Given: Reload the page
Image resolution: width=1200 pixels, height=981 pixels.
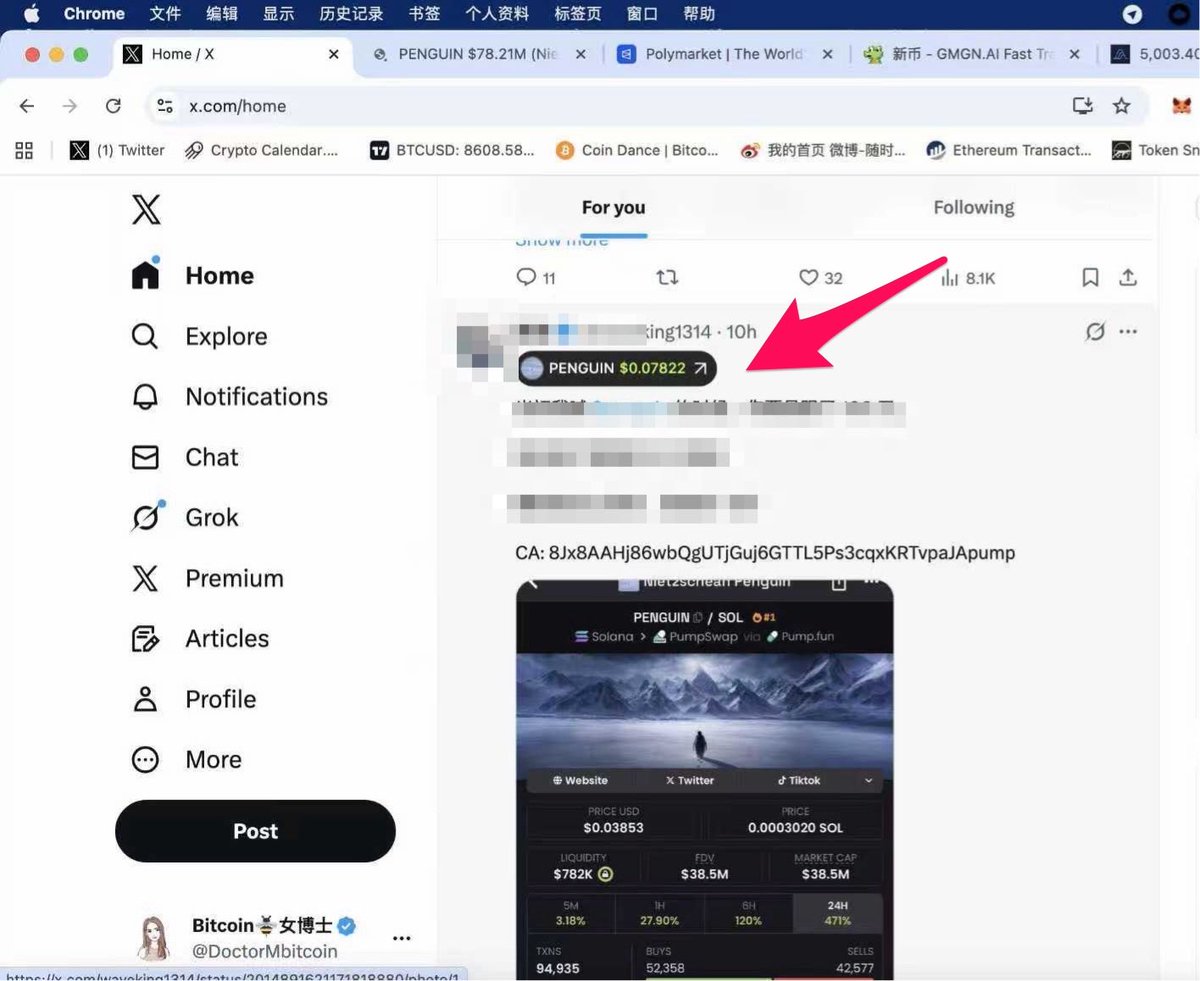Looking at the screenshot, I should (113, 106).
